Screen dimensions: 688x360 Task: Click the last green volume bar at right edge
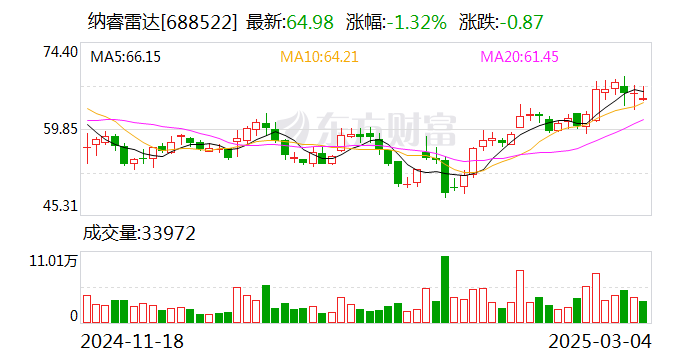pos(643,312)
